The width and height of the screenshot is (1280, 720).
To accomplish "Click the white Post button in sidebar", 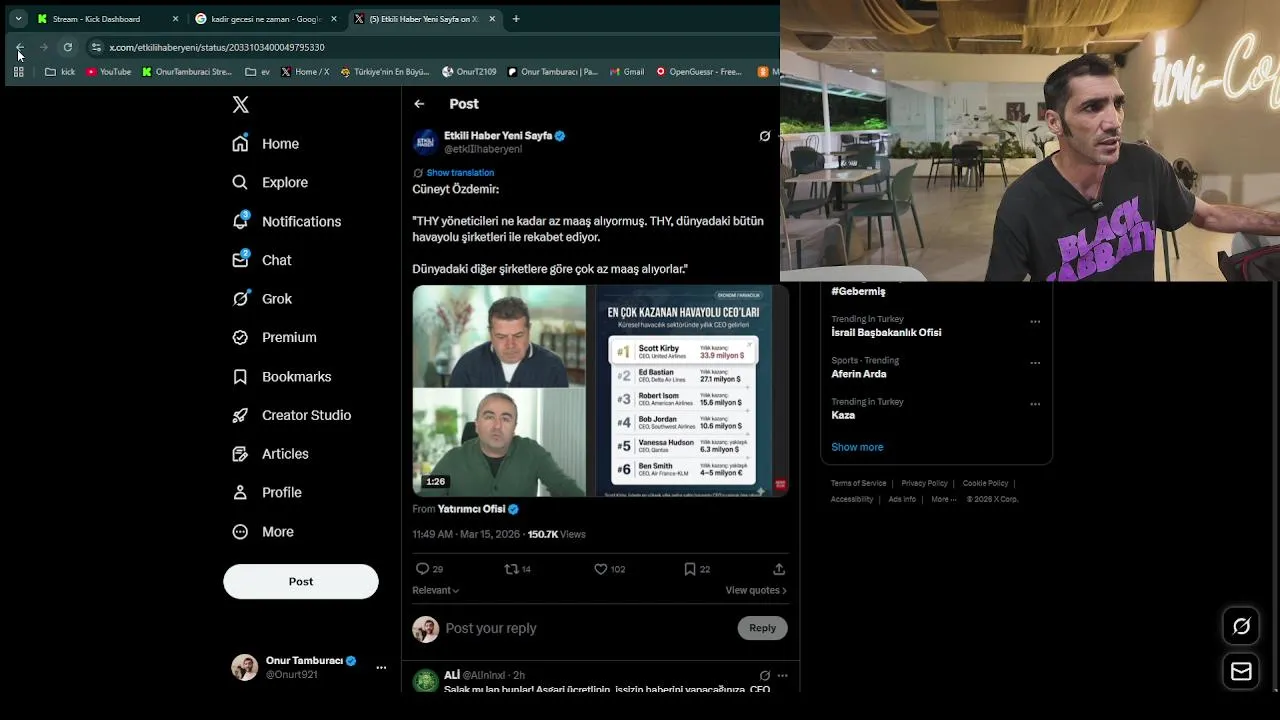I will coord(301,581).
